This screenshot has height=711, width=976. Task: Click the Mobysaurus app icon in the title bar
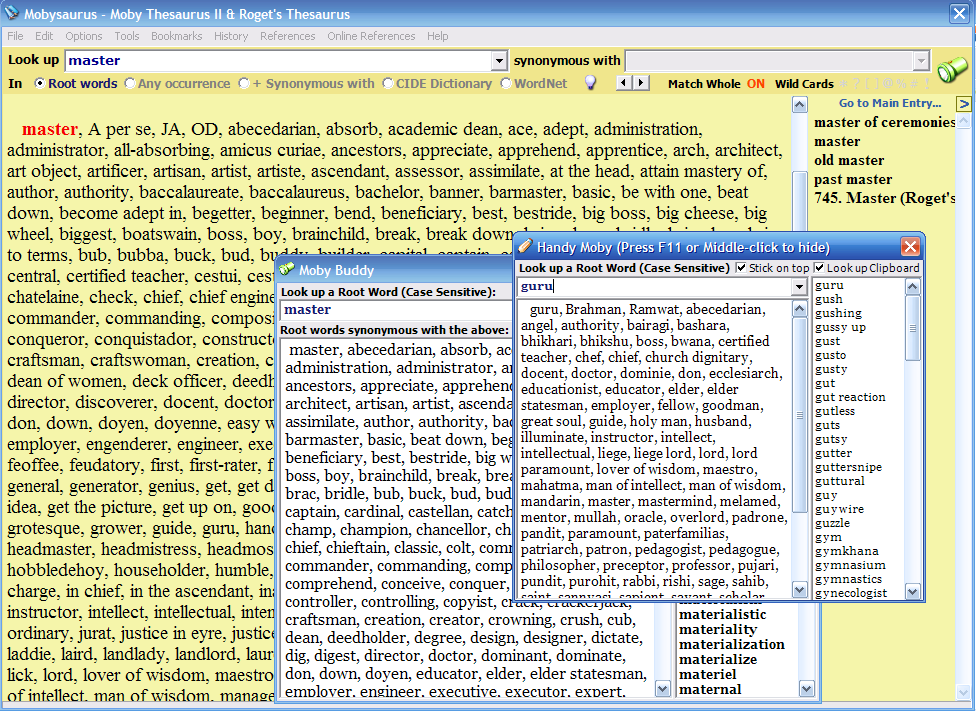point(12,13)
